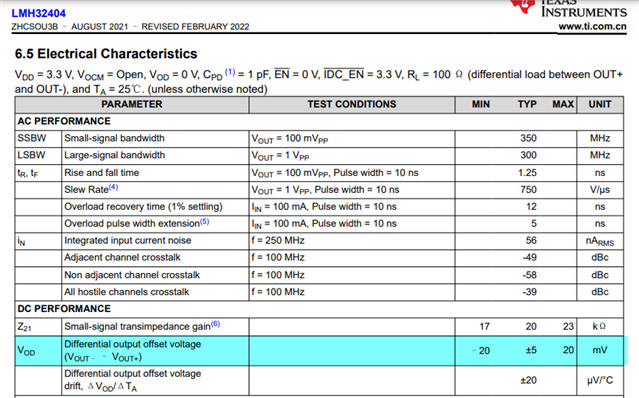Click the PARAMETER column header
The height and width of the screenshot is (398, 639).
tap(132, 104)
